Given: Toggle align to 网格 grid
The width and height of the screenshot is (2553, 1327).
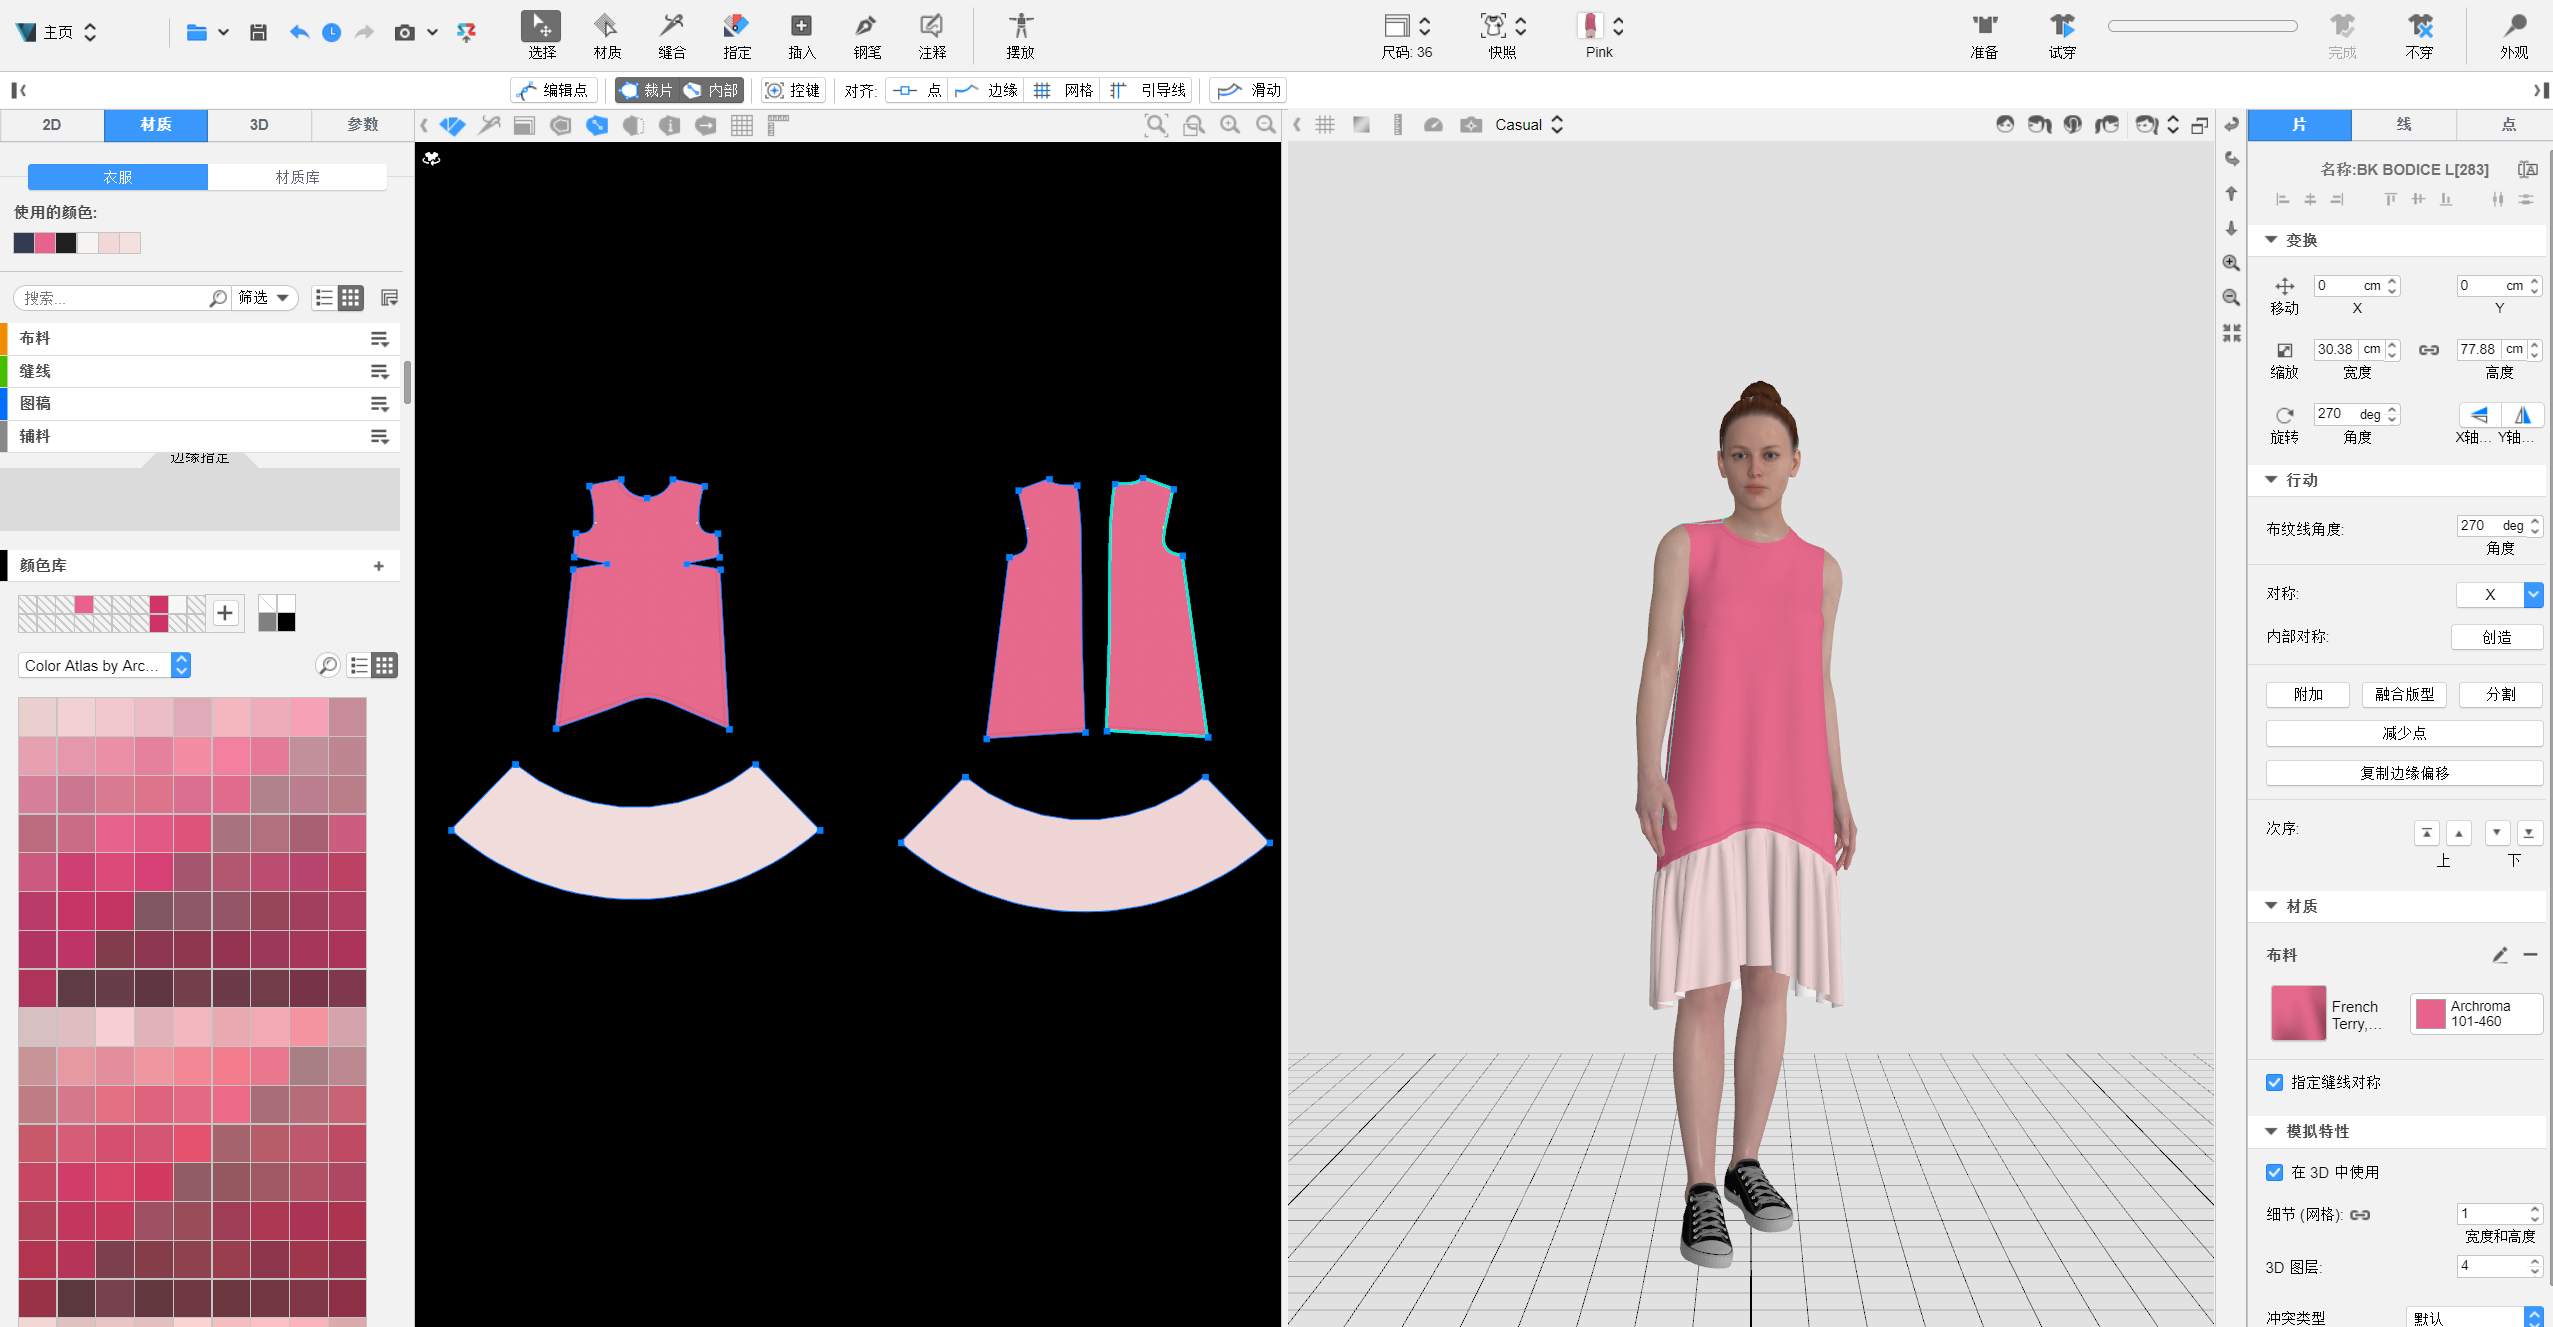Looking at the screenshot, I should click(1063, 90).
